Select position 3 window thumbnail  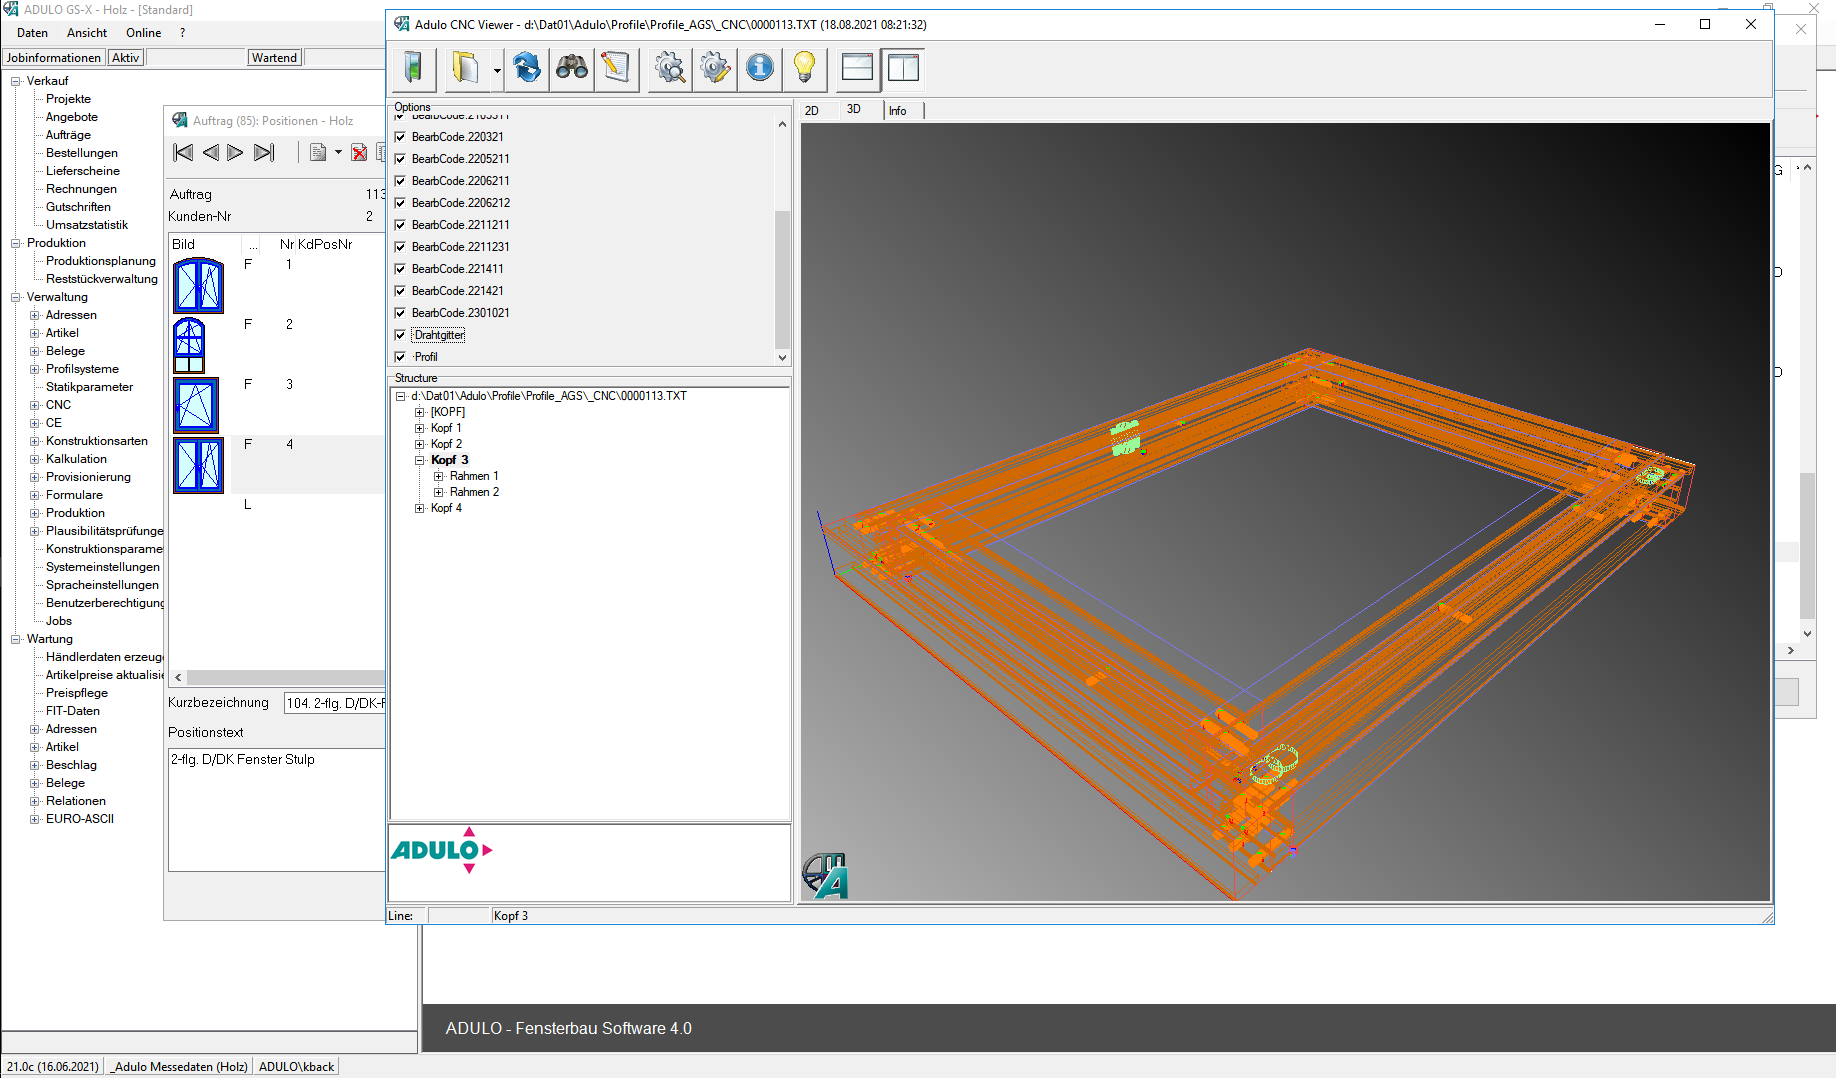coord(196,405)
